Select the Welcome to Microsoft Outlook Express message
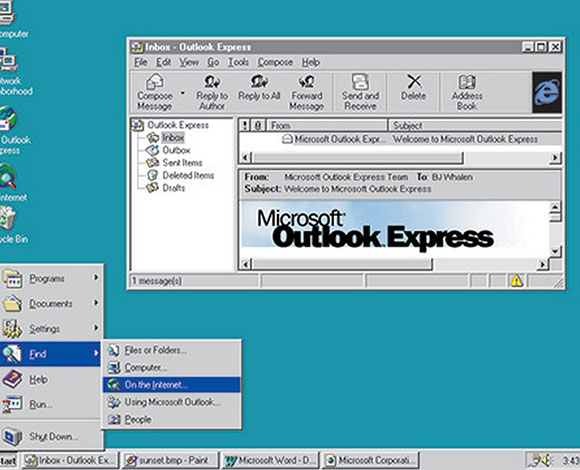Image resolution: width=580 pixels, height=470 pixels. coord(401,139)
